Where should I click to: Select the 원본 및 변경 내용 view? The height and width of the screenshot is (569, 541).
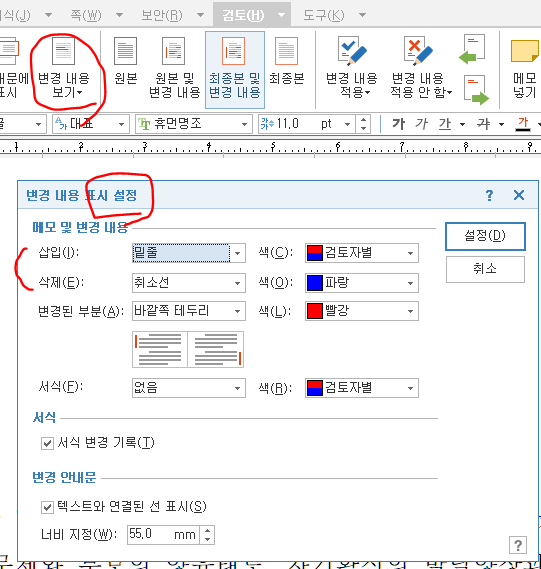[174, 68]
